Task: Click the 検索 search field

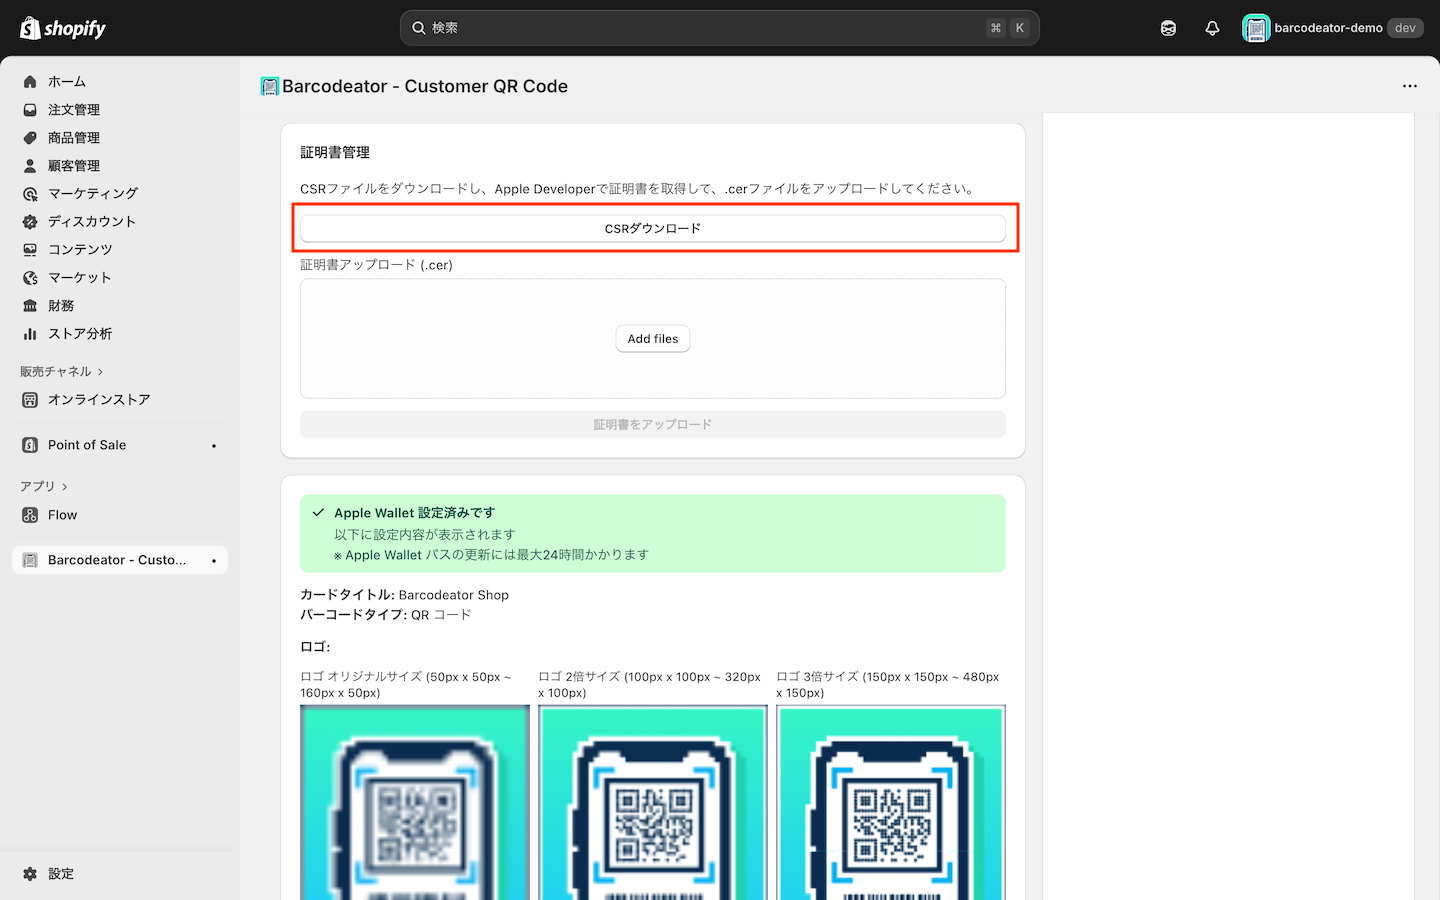Action: [718, 27]
